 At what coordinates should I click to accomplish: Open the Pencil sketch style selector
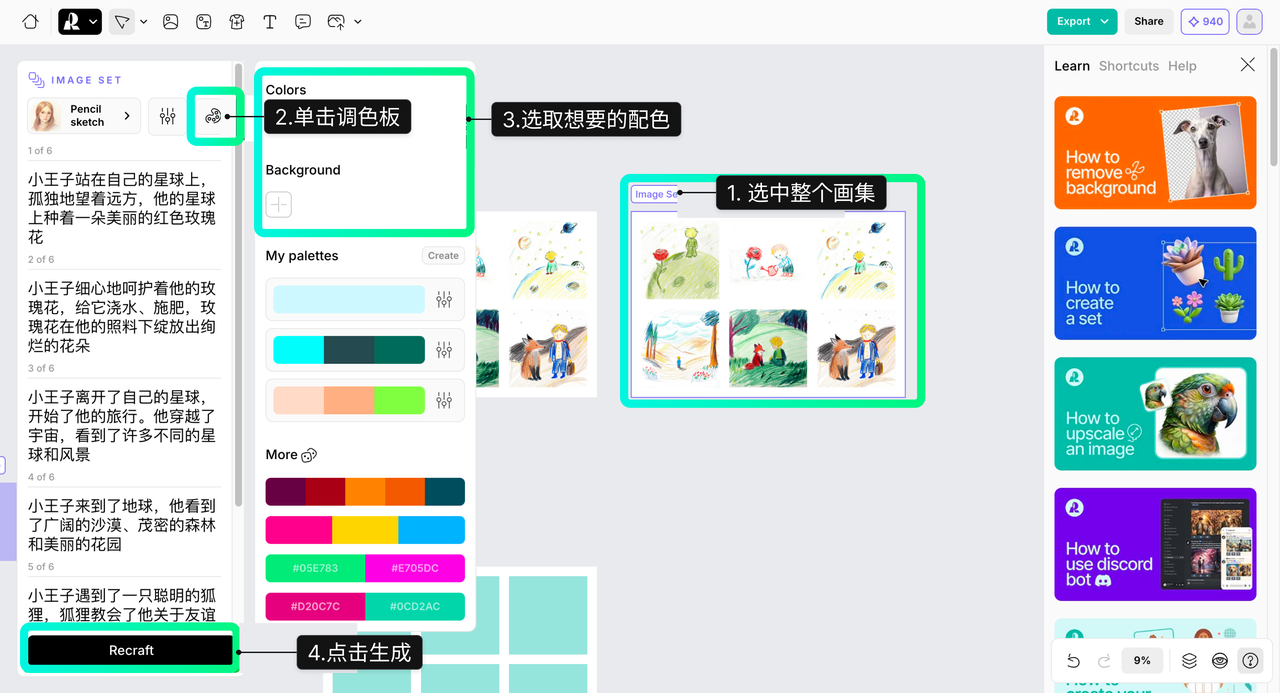(x=84, y=116)
